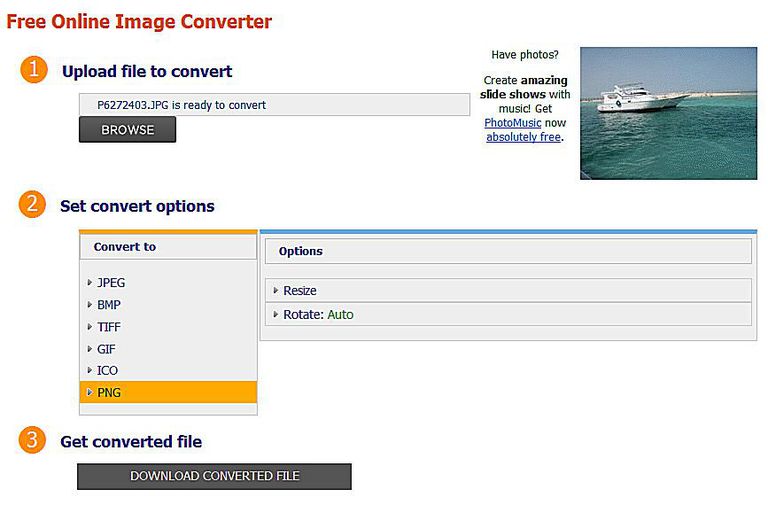Click the orange step 1 circle icon
Viewport: 768px width, 505px height.
[34, 70]
